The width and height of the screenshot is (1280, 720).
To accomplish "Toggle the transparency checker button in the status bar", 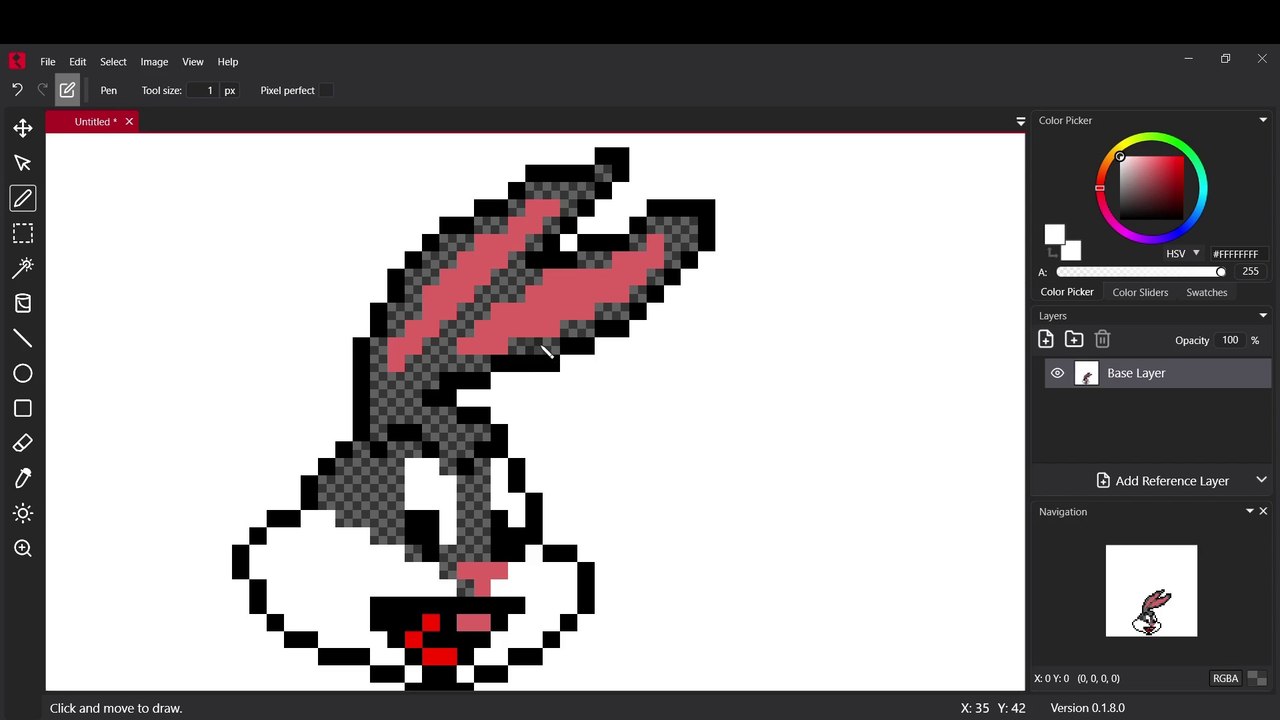I will (1257, 678).
